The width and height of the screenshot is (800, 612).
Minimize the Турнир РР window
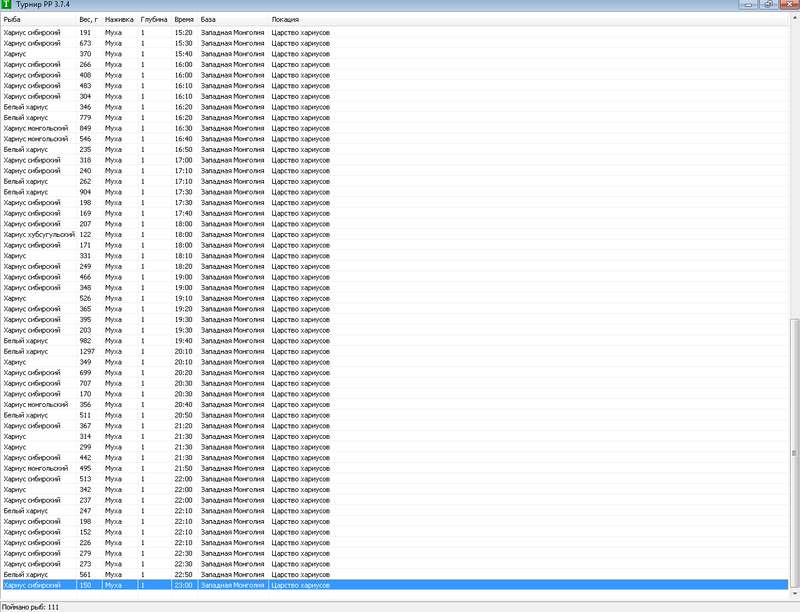click(748, 5)
